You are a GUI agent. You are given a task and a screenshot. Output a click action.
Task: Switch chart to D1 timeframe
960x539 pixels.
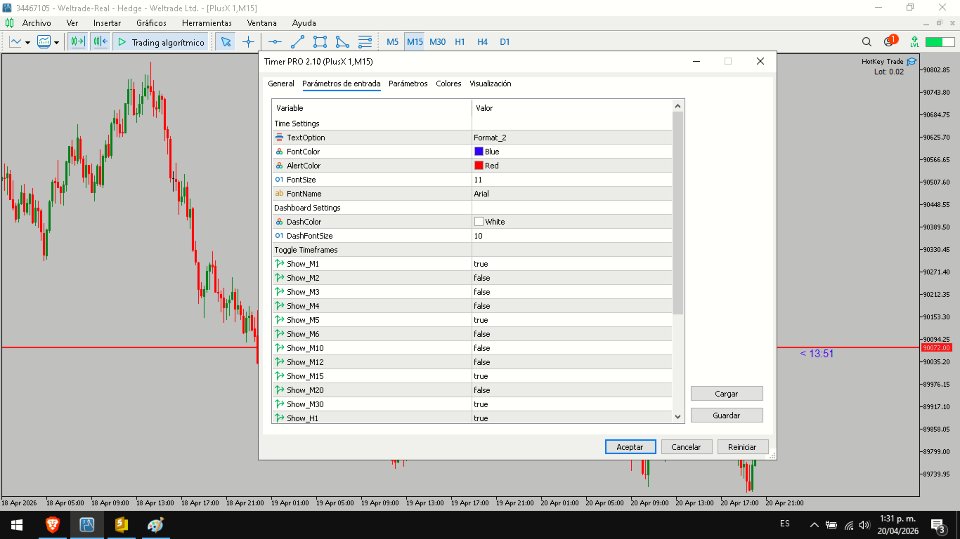click(504, 42)
